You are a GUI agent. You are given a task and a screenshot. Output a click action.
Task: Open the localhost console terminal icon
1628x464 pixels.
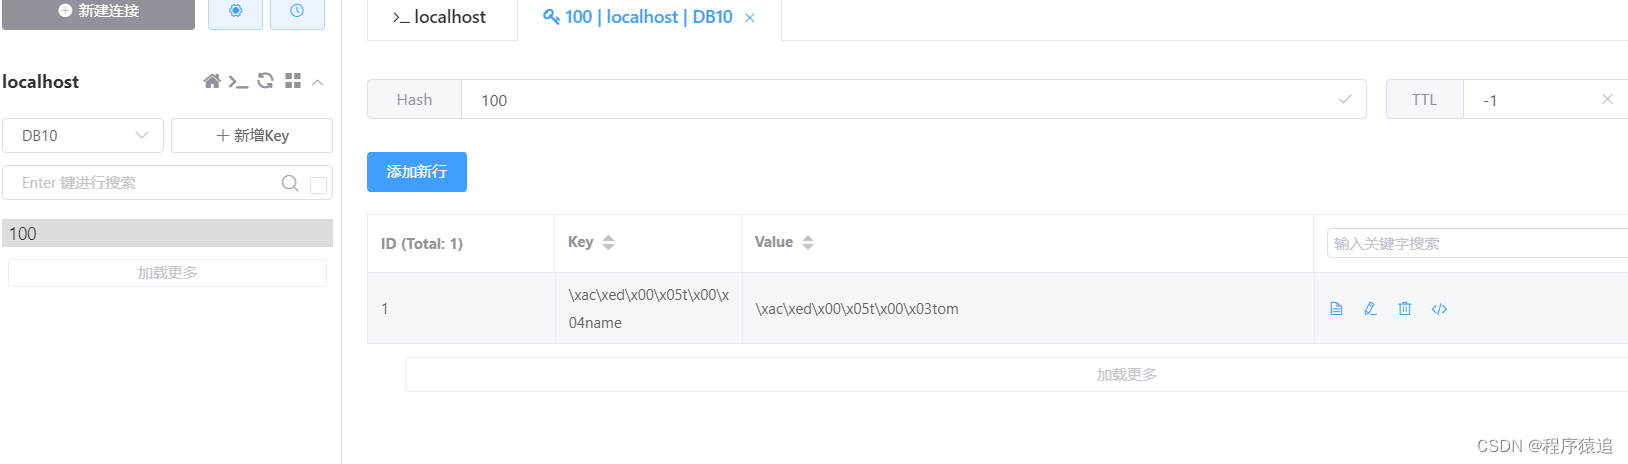pyautogui.click(x=238, y=81)
